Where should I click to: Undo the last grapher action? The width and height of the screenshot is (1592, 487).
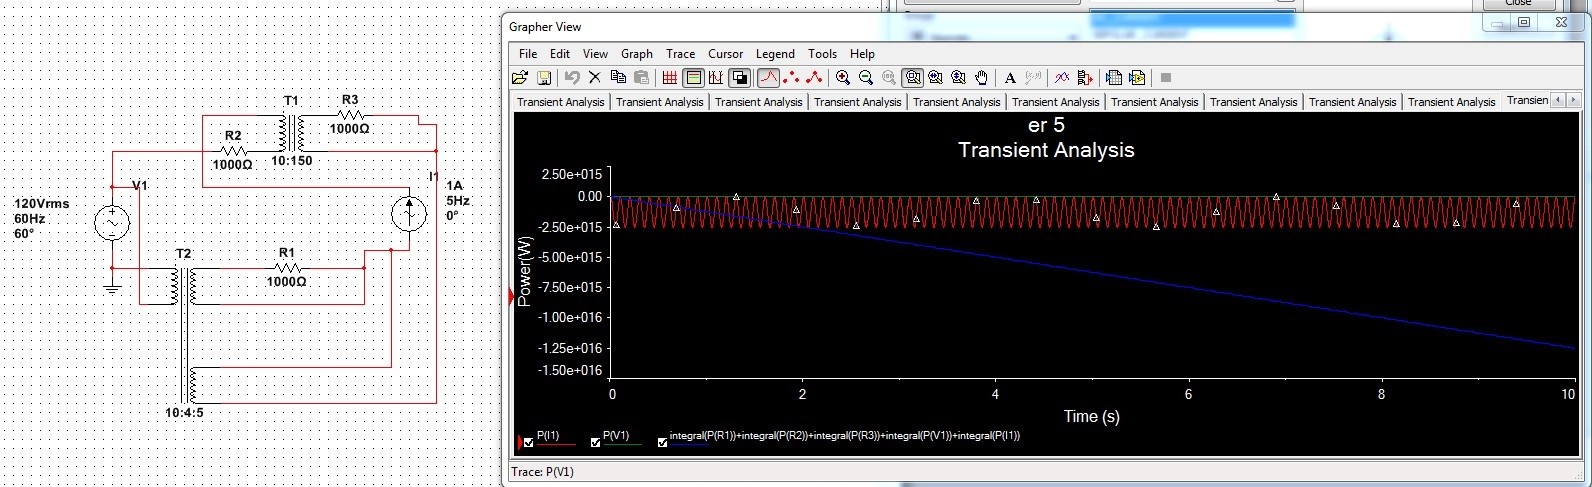[572, 78]
